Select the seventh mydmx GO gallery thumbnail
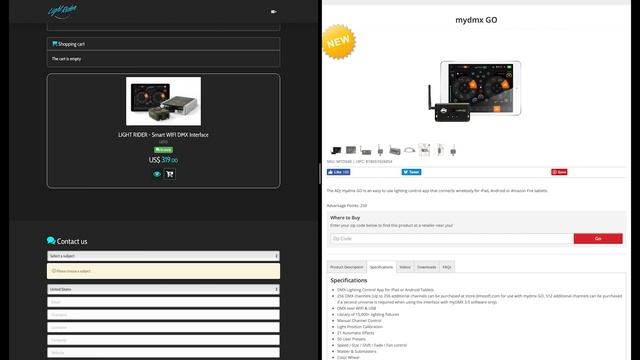 click(424, 150)
